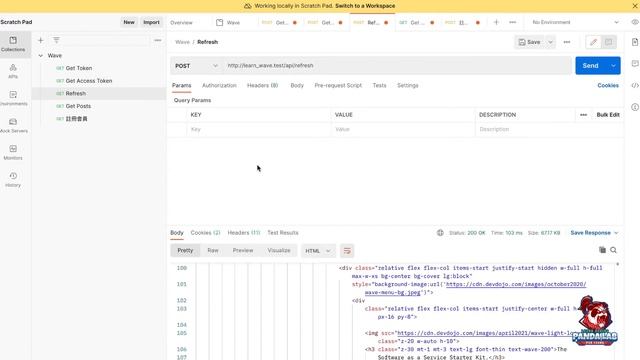Open the Monitors sidebar panel
Screen dimensions: 640x360
[13, 152]
